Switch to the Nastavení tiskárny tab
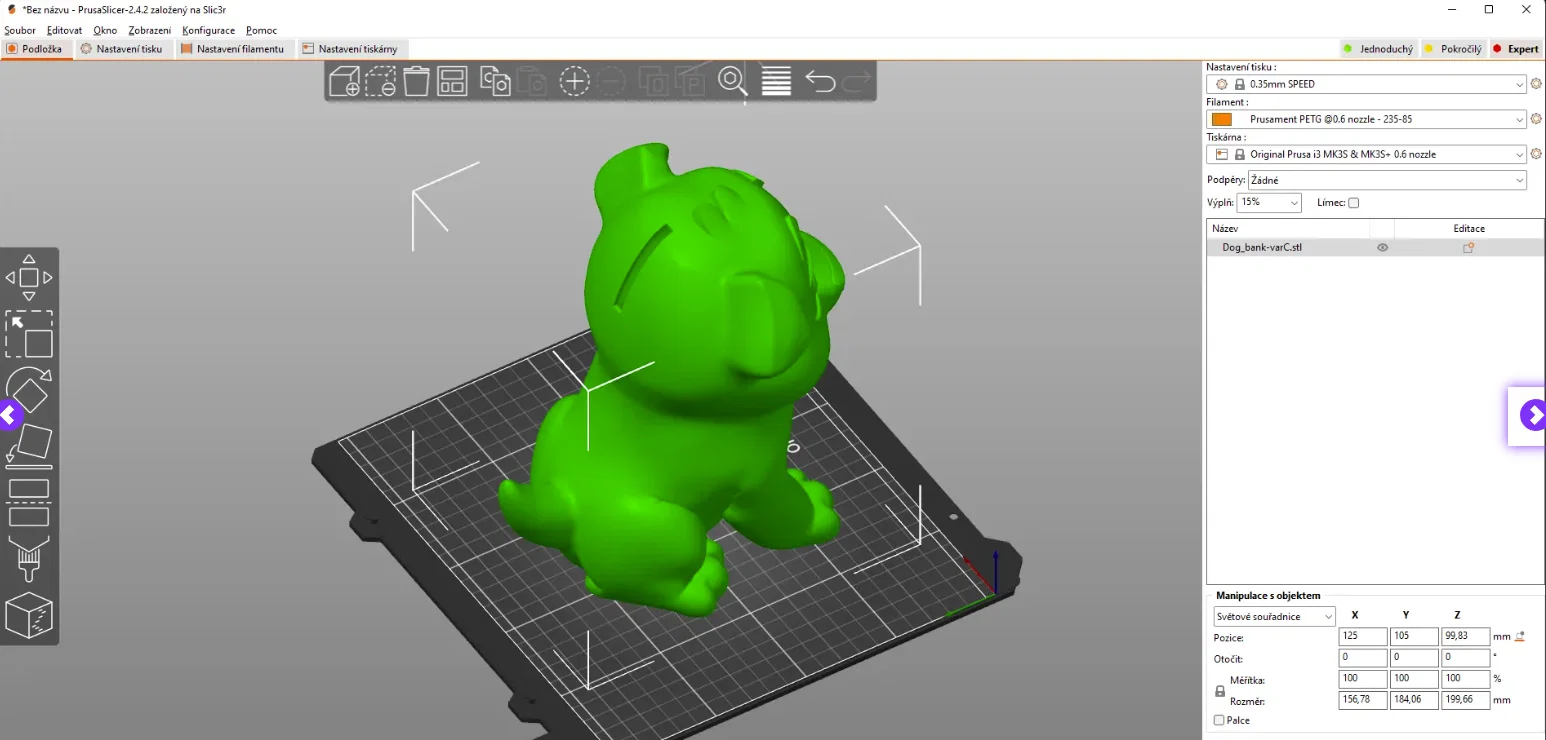 point(352,49)
